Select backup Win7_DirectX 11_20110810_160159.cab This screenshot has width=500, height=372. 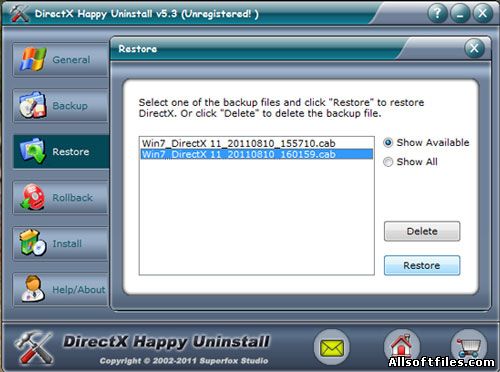tap(257, 154)
